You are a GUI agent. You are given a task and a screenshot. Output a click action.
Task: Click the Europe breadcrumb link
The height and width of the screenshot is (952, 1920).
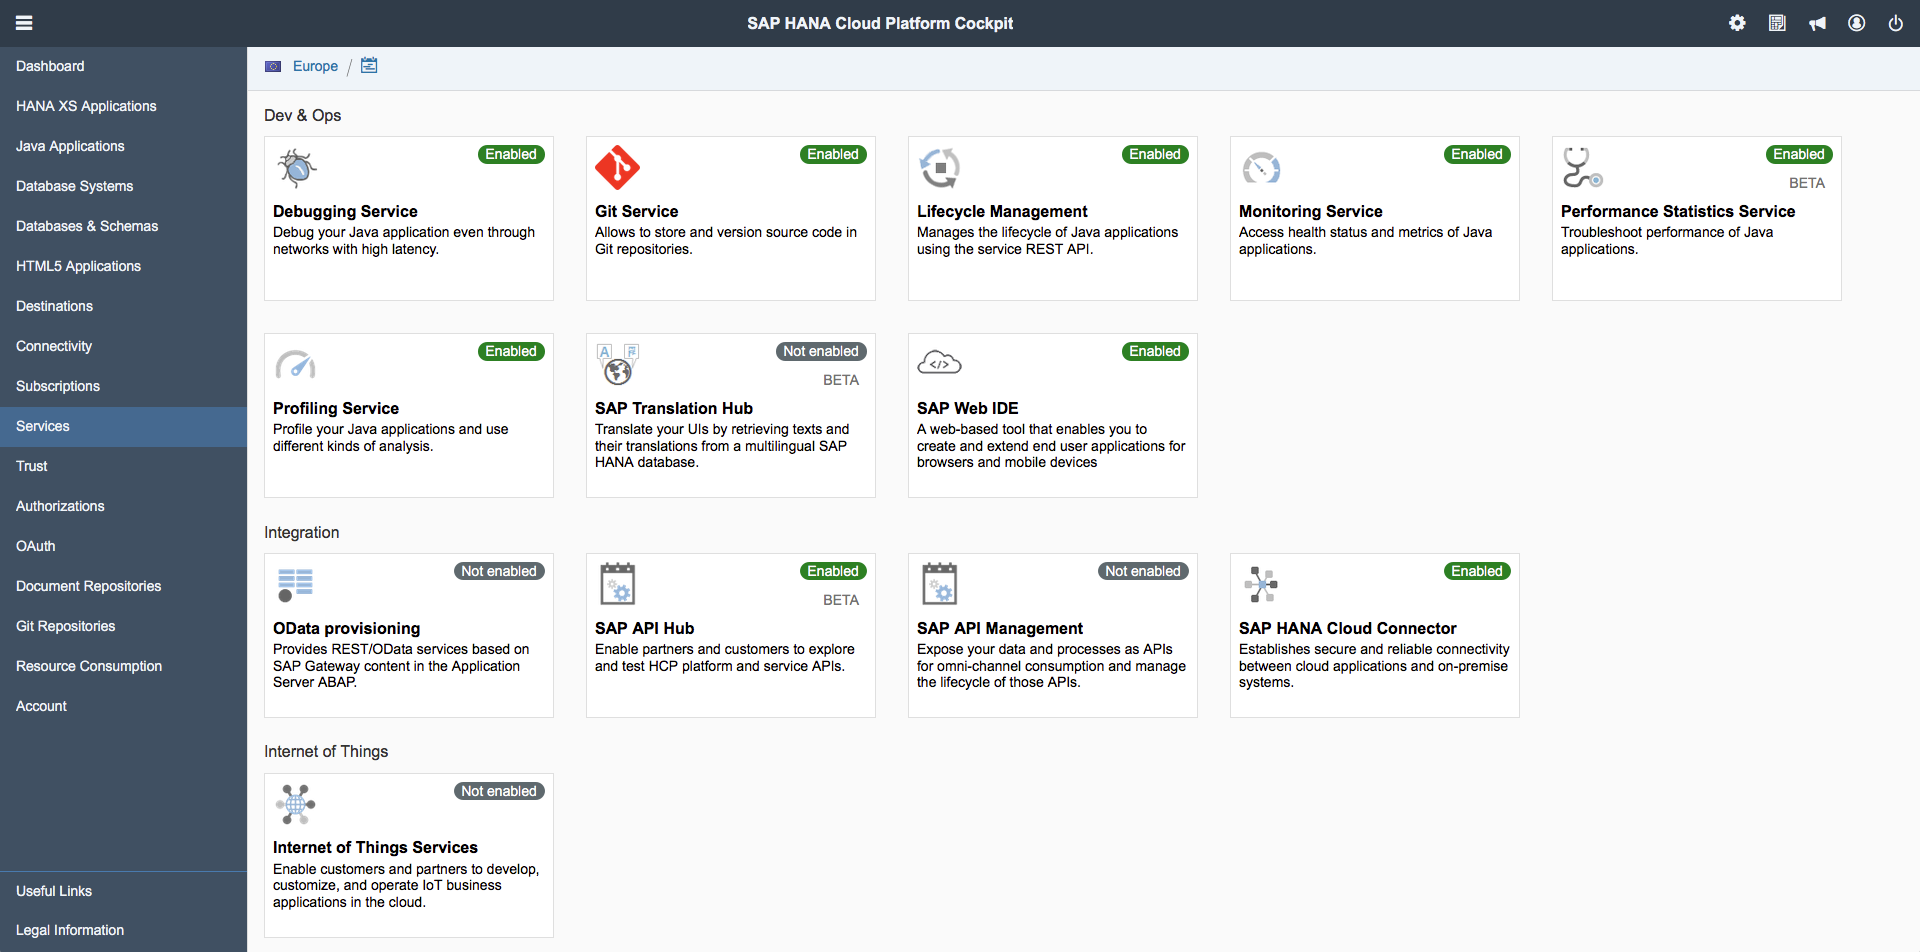click(315, 66)
